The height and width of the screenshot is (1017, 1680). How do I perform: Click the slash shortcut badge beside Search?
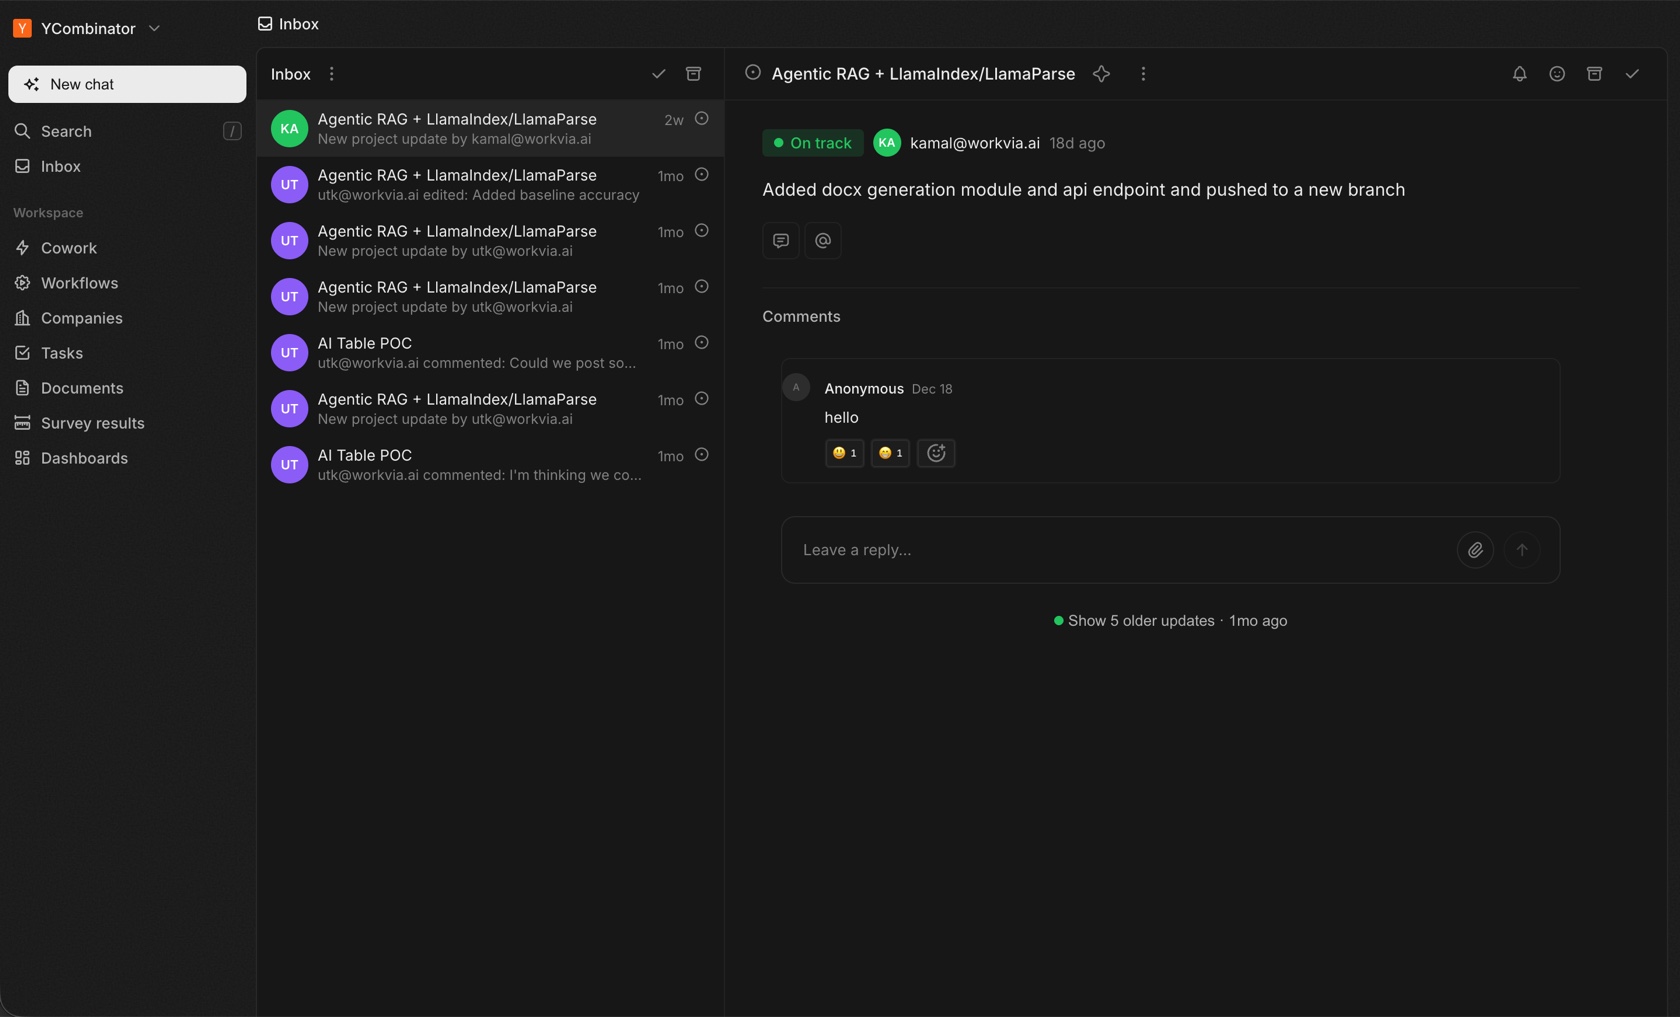(232, 131)
